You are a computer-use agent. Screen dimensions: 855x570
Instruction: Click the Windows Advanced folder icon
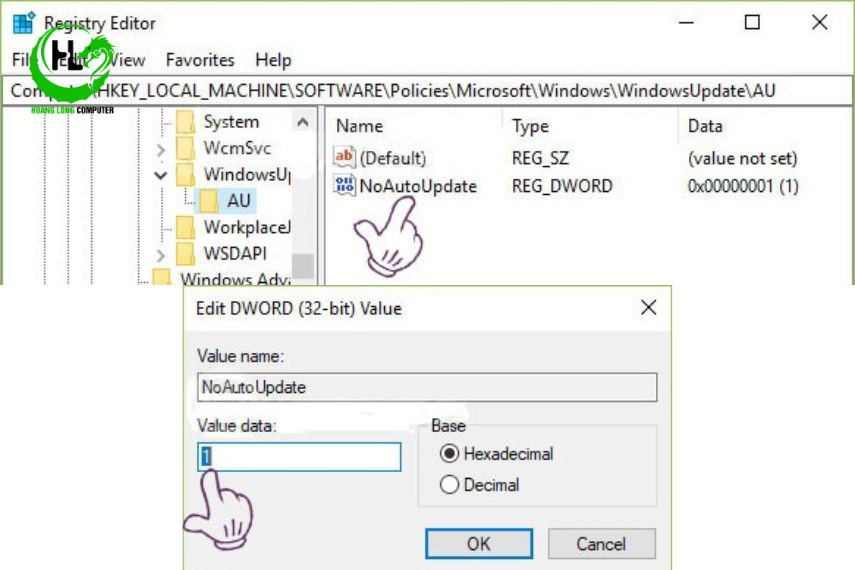click(162, 277)
